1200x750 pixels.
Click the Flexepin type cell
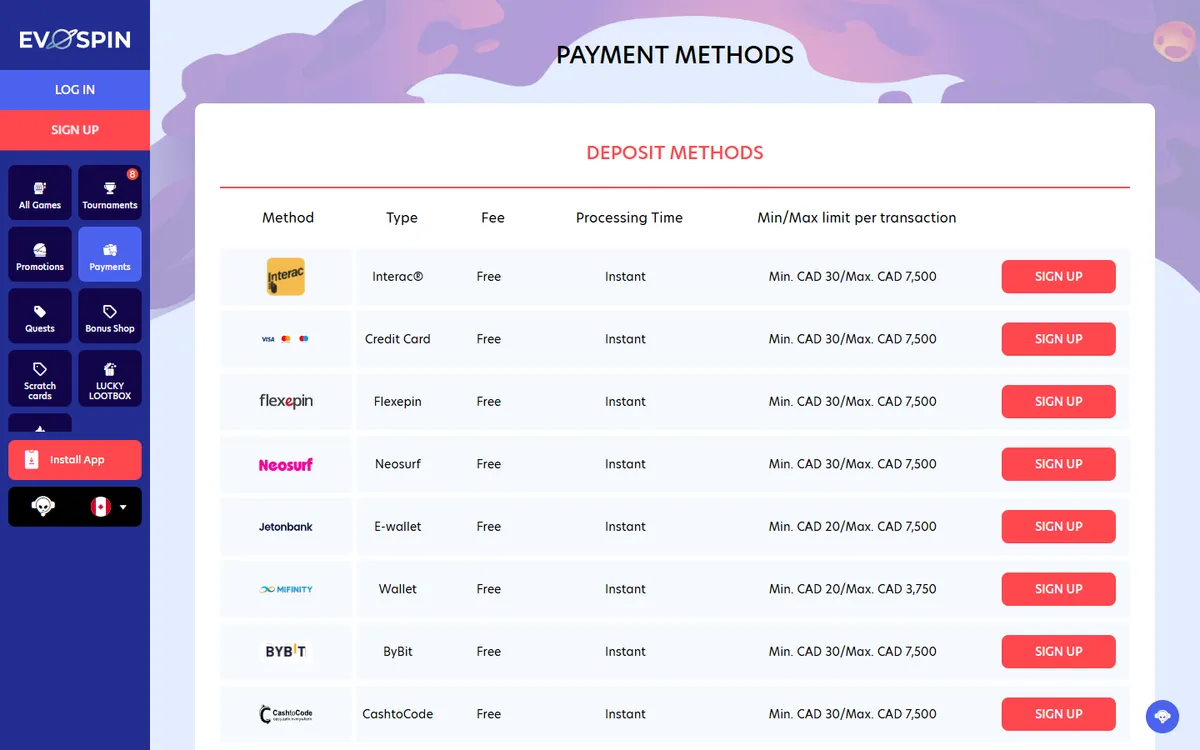click(398, 401)
